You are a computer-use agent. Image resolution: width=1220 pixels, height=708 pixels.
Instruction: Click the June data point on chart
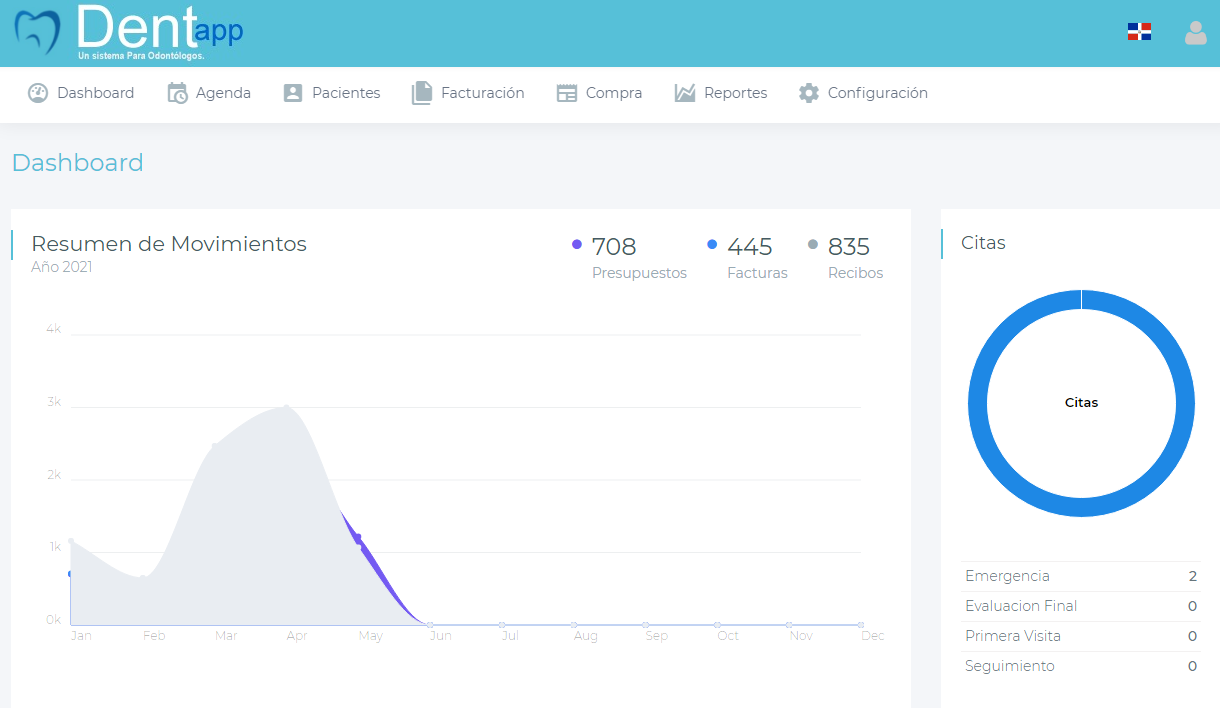(430, 625)
